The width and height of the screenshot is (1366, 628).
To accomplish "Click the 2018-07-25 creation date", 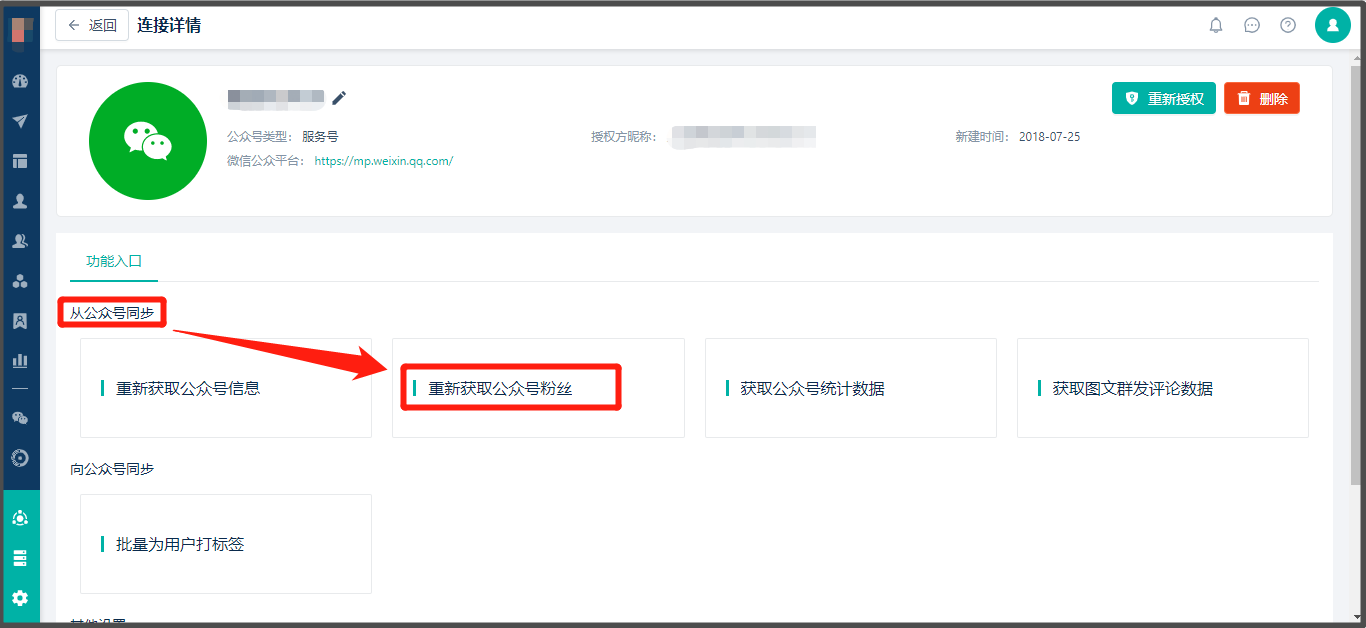I will (1049, 137).
